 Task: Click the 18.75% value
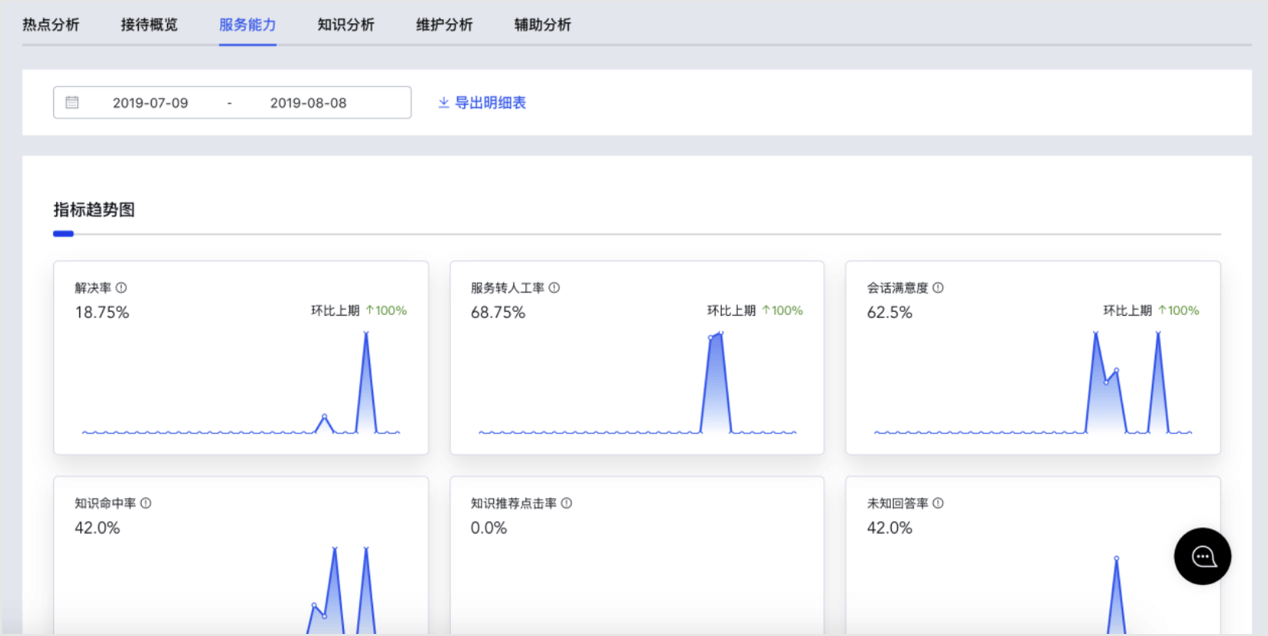pyautogui.click(x=102, y=312)
